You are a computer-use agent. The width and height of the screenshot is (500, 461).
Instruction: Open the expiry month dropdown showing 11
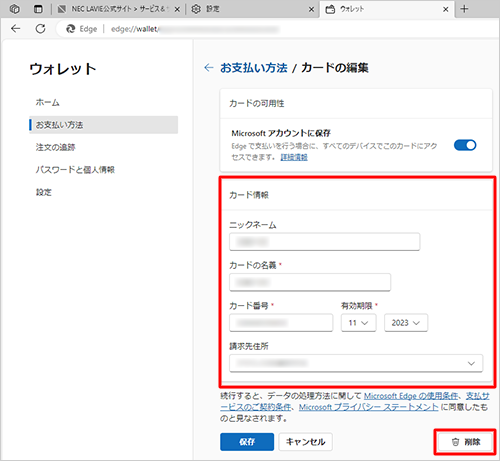[359, 323]
